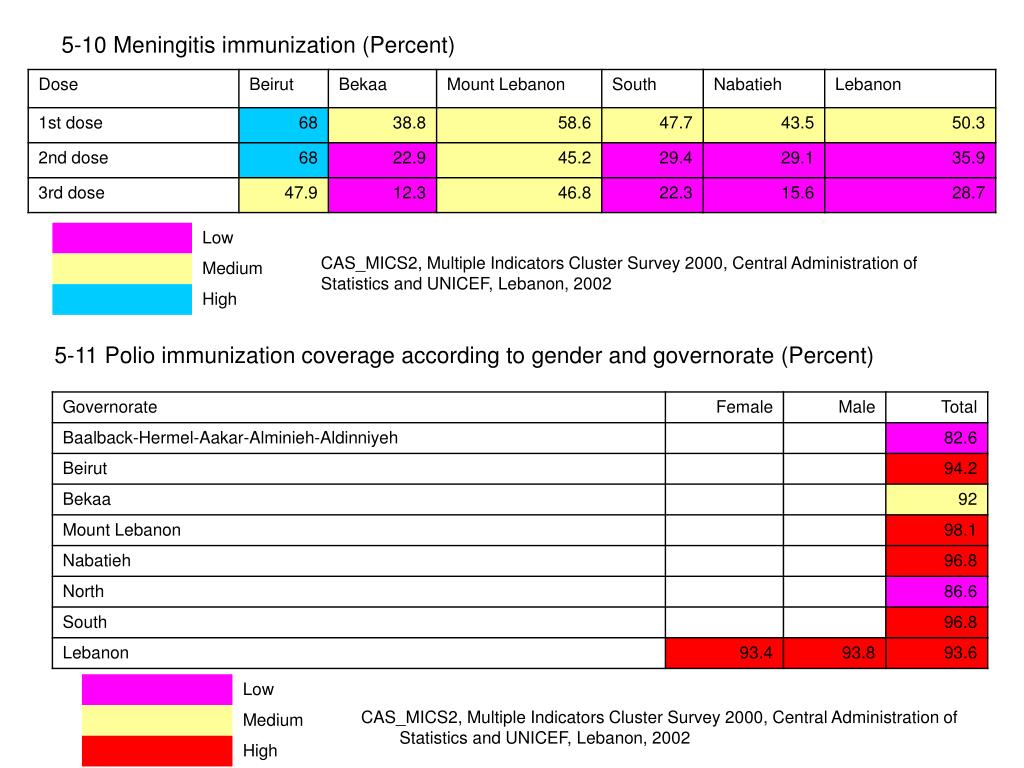Click the 35.9 Lebanon cell

(910, 160)
